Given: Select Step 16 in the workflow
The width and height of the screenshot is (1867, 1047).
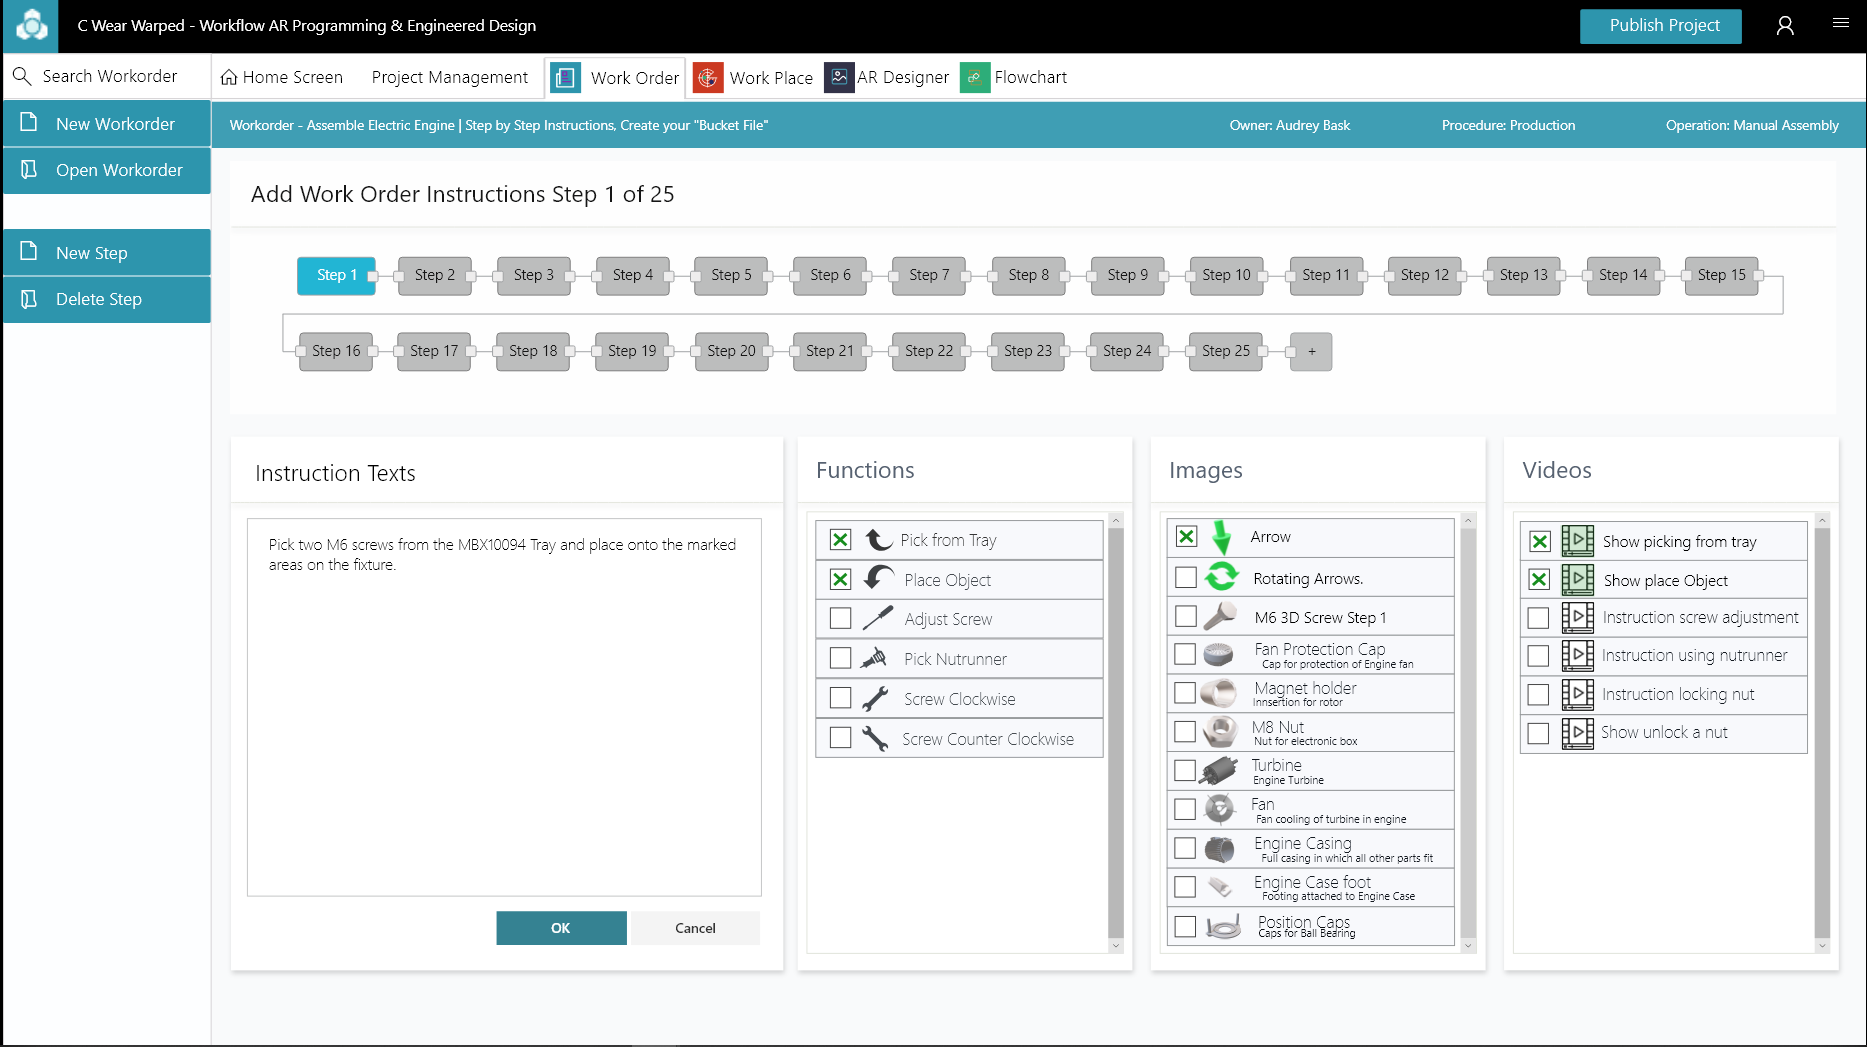Looking at the screenshot, I should (336, 351).
